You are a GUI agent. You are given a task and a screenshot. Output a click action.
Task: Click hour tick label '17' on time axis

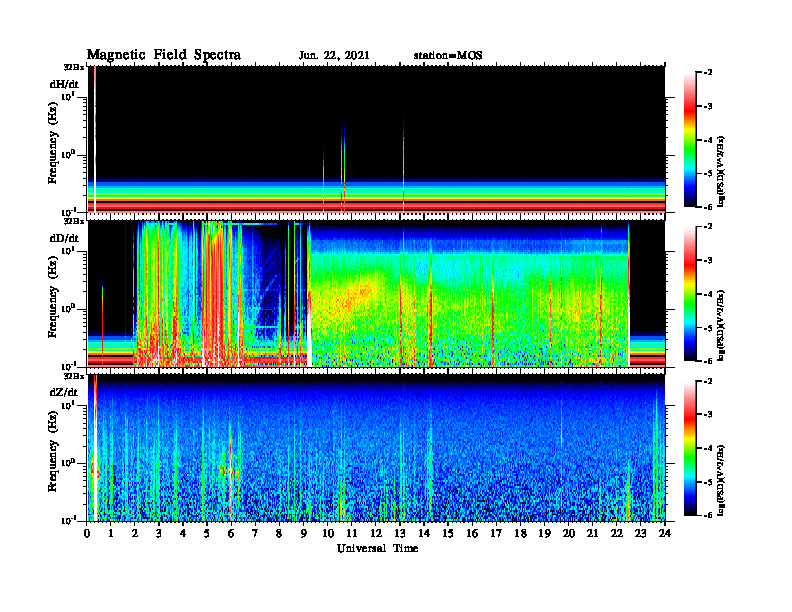point(496,534)
